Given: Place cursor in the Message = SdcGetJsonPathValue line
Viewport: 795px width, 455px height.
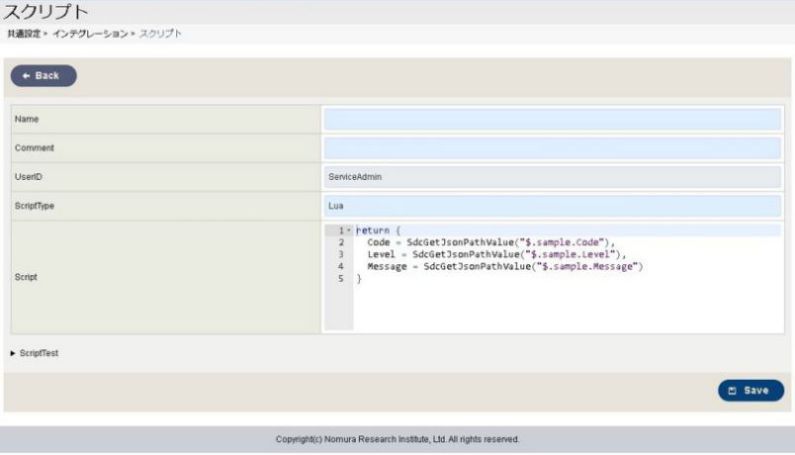Looking at the screenshot, I should pos(505,266).
